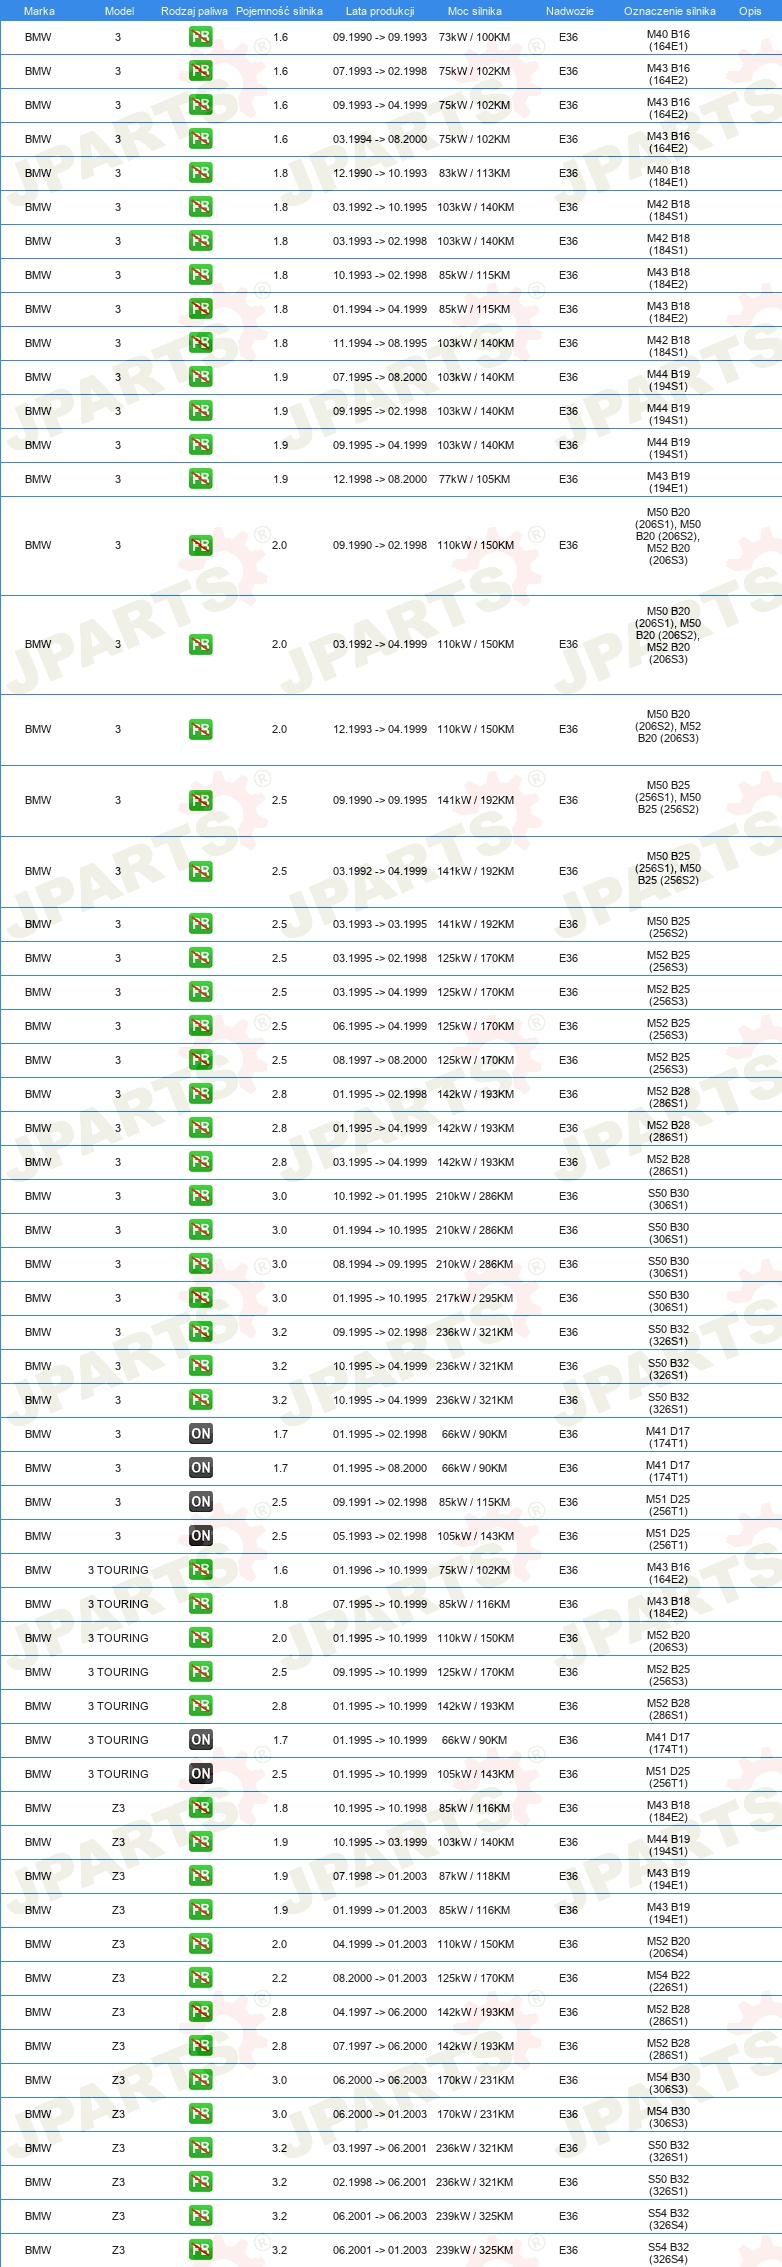
Task: Click the 217kW / 295KM power cell
Action: click(474, 1298)
